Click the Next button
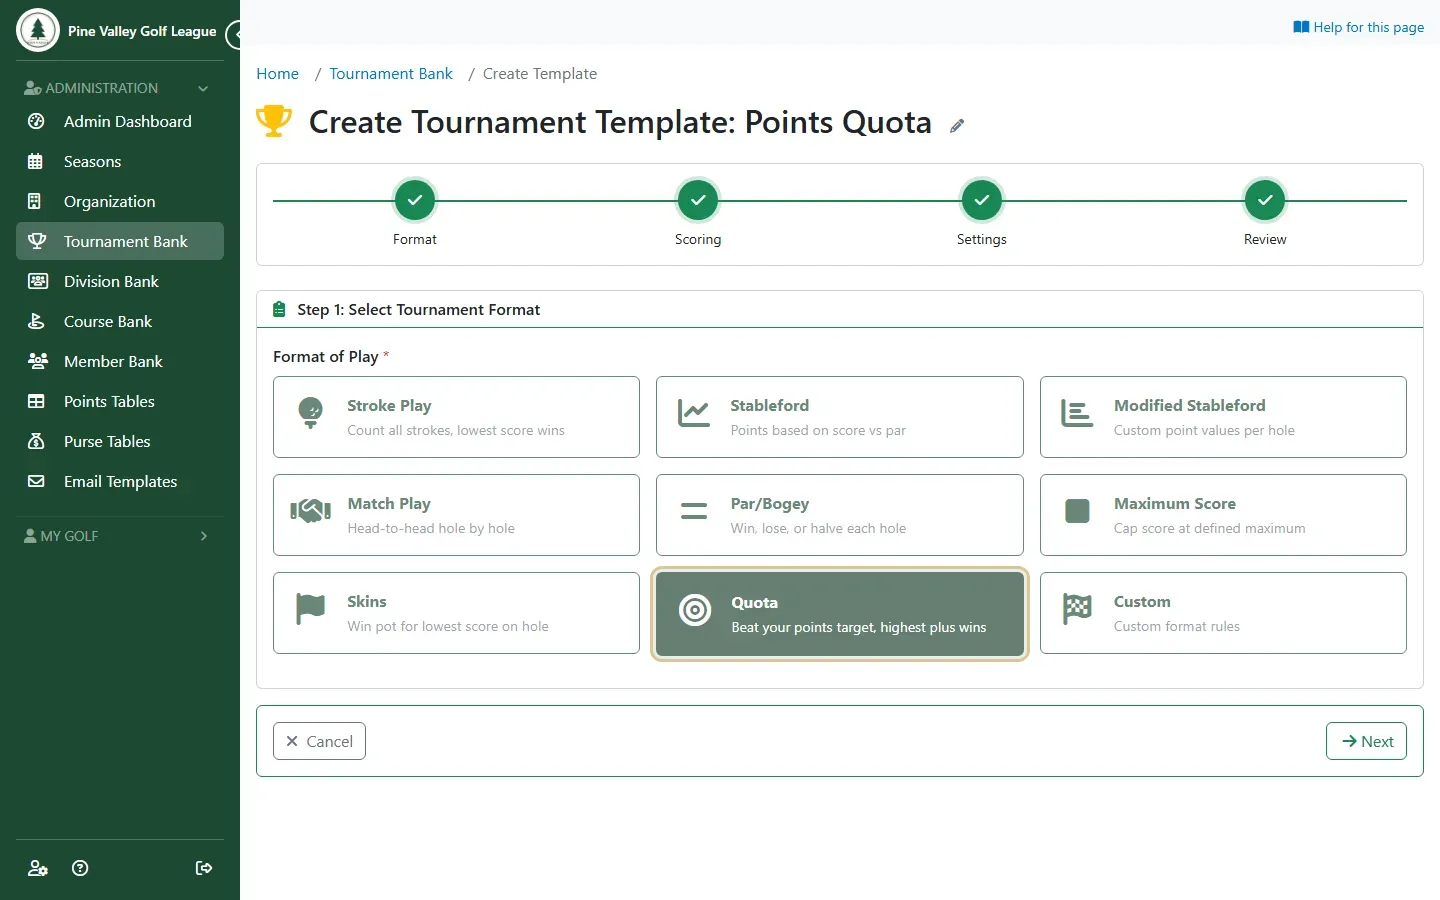The width and height of the screenshot is (1440, 900). click(1366, 741)
